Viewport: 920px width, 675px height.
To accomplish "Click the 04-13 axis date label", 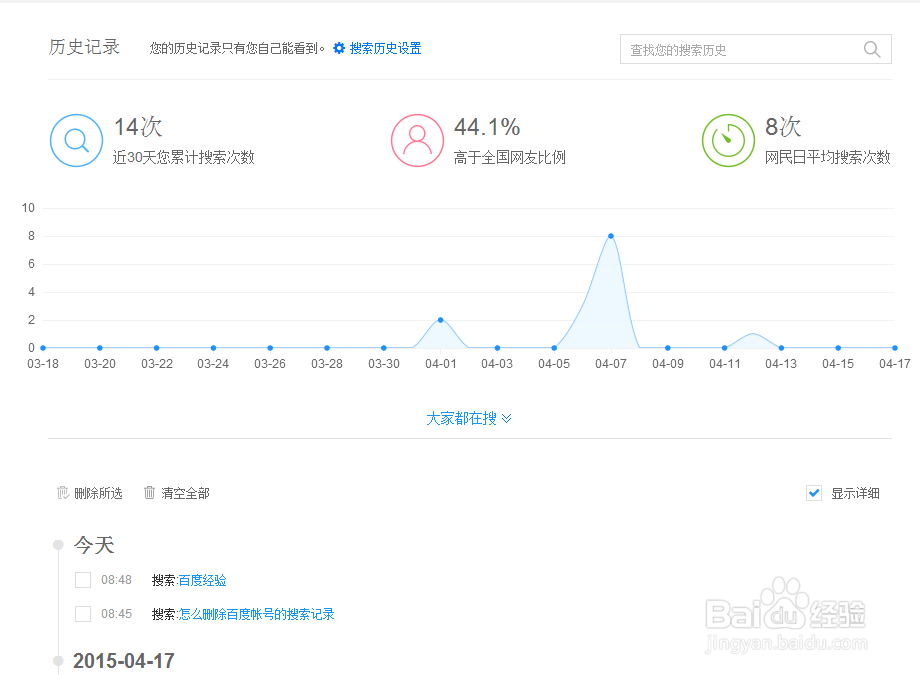I will click(781, 364).
